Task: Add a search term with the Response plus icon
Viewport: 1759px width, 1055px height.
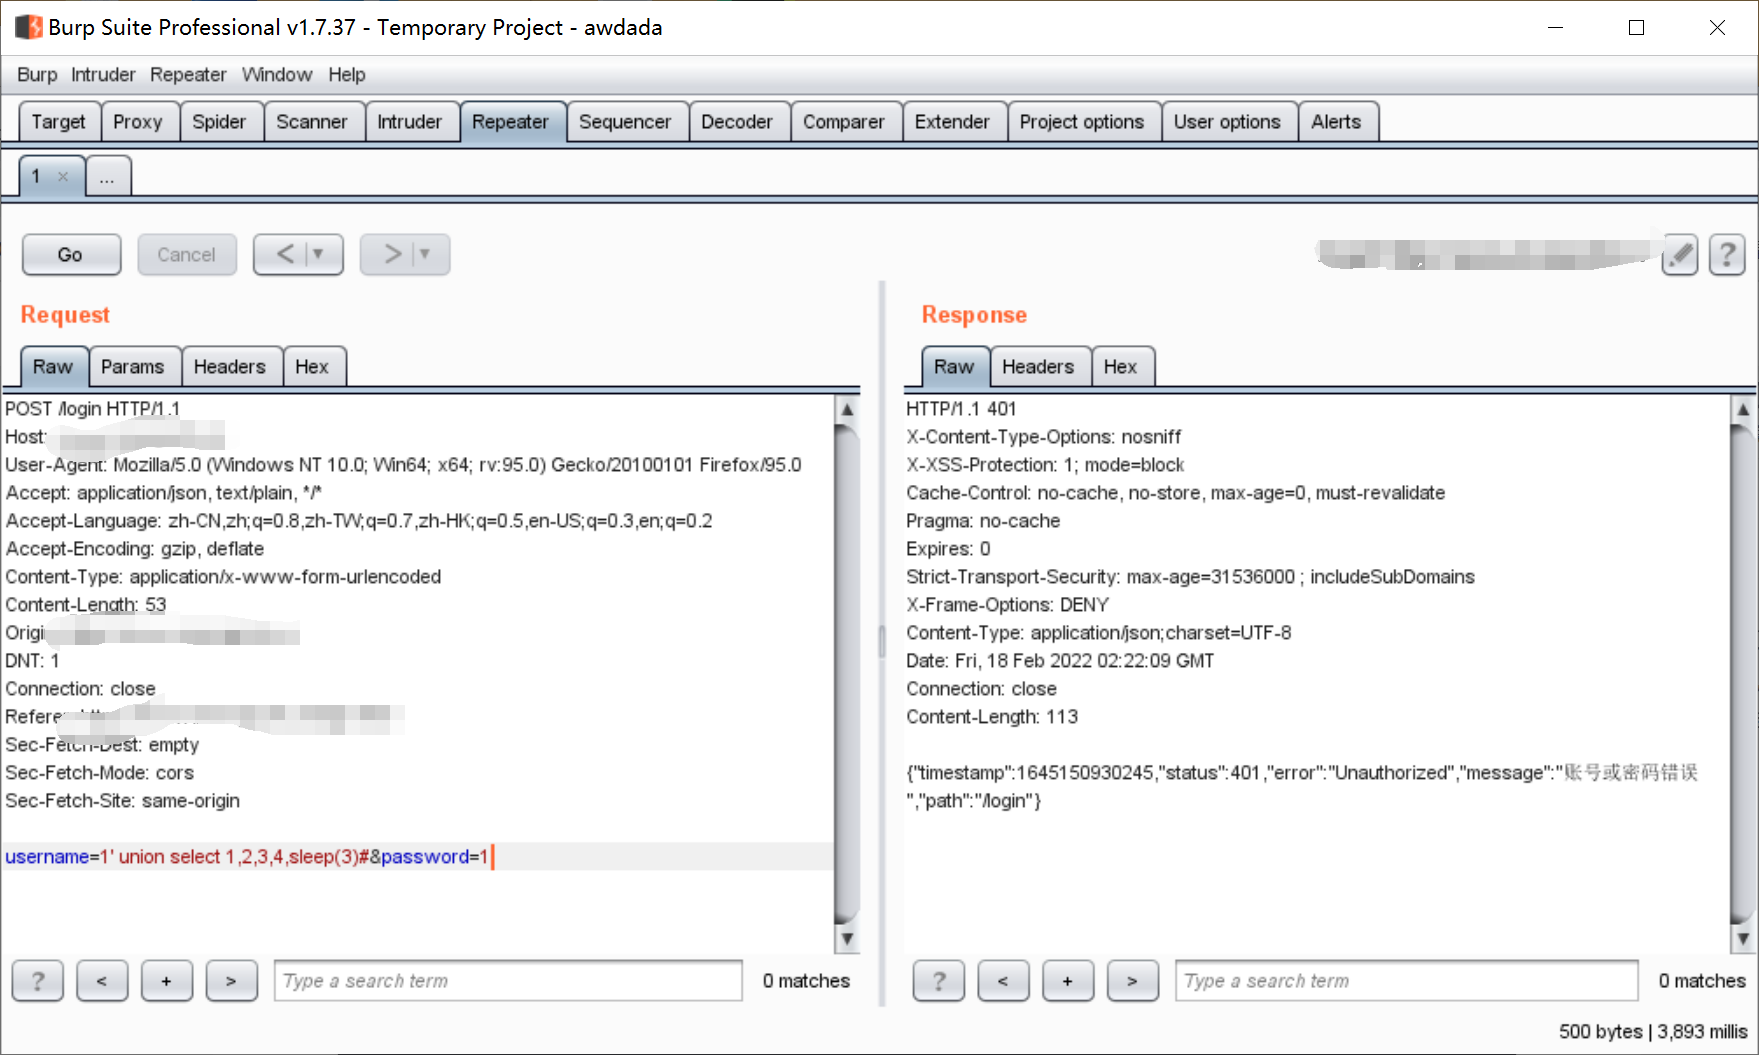Action: click(x=1068, y=980)
